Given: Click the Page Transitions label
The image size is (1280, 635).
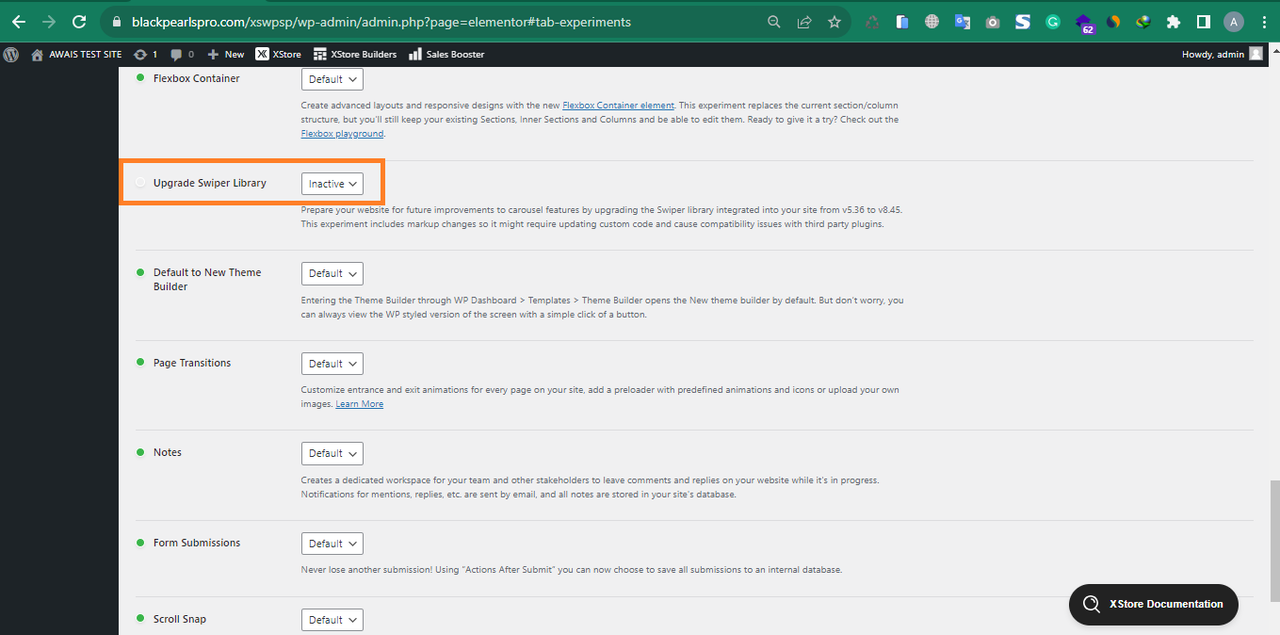Looking at the screenshot, I should (192, 363).
